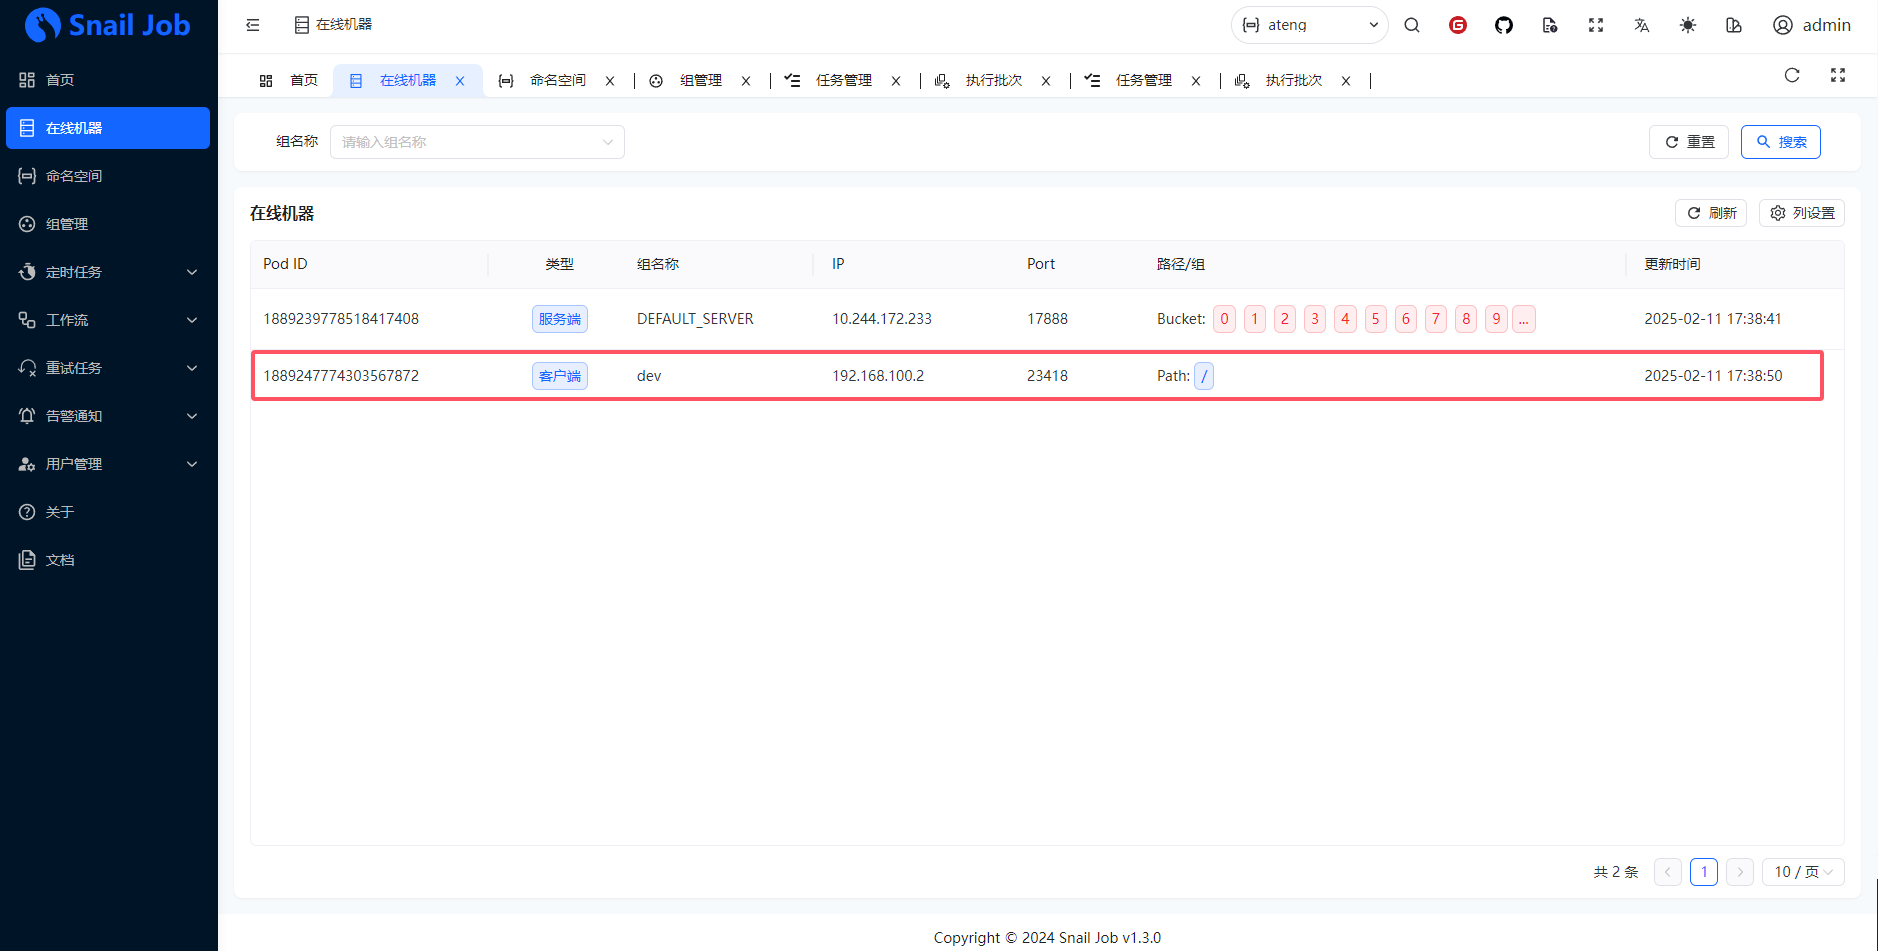The width and height of the screenshot is (1878, 951).
Task: Open the GitHub repository icon
Action: (1503, 25)
